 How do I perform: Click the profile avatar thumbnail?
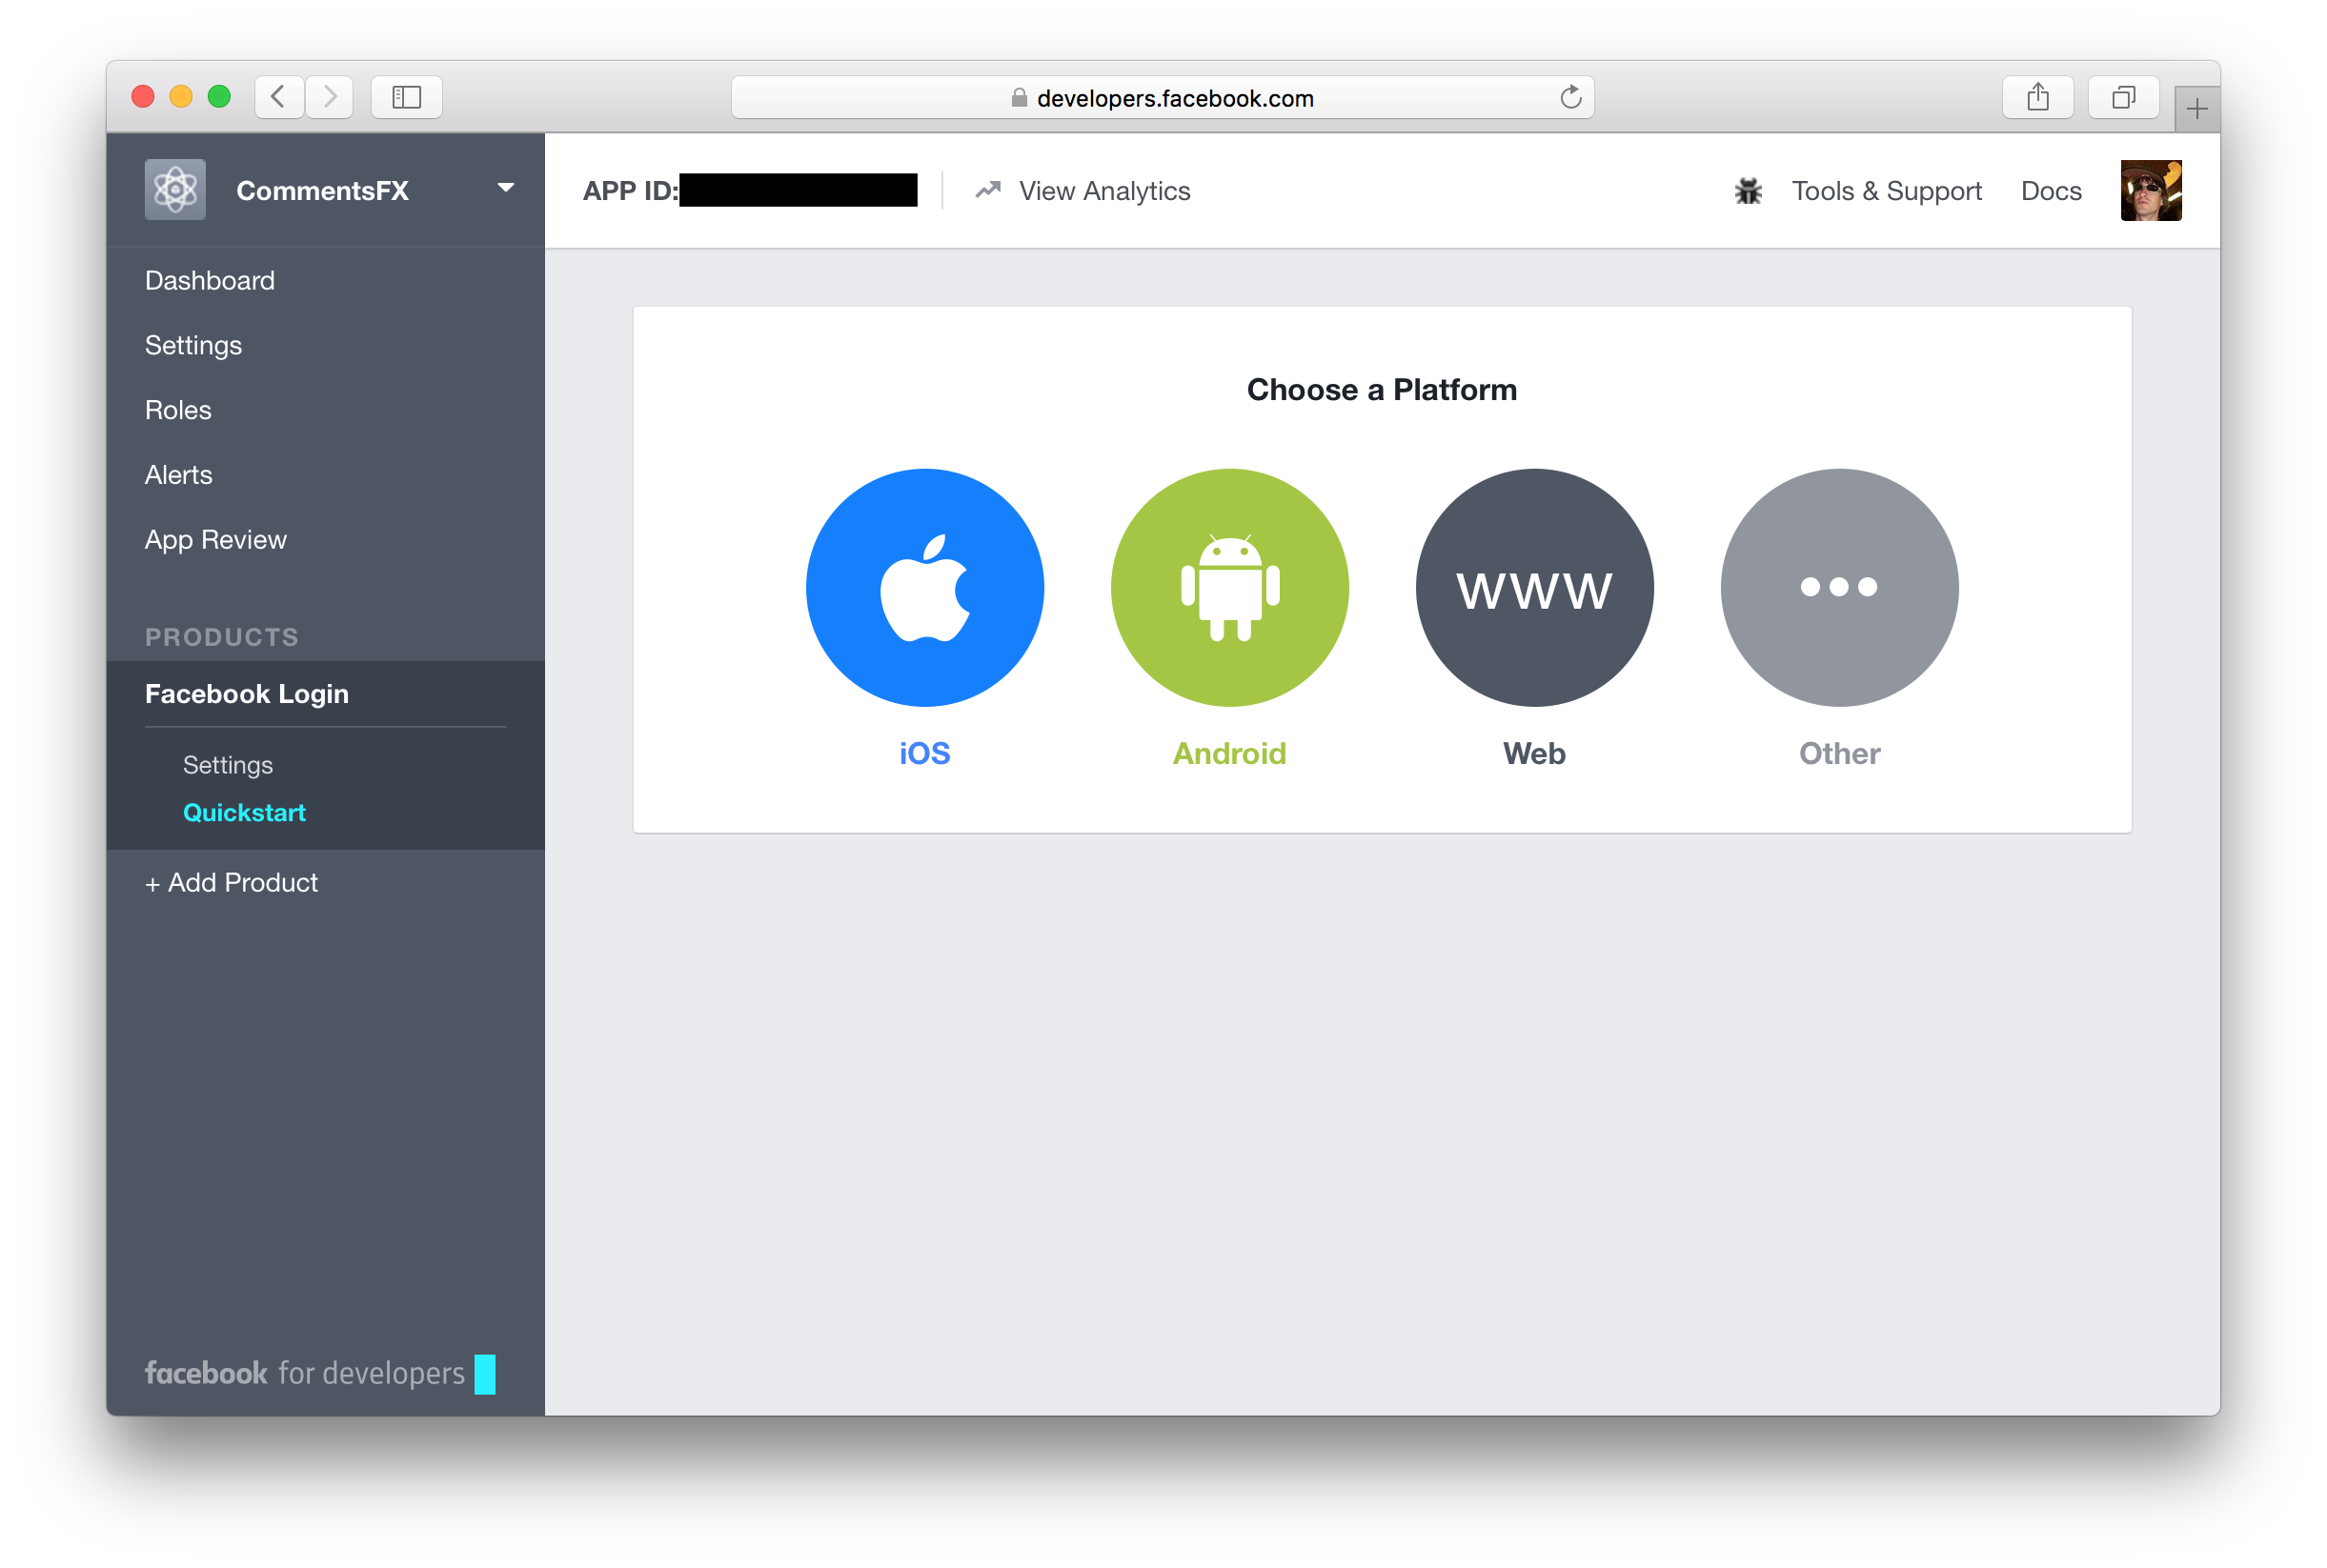(2154, 189)
